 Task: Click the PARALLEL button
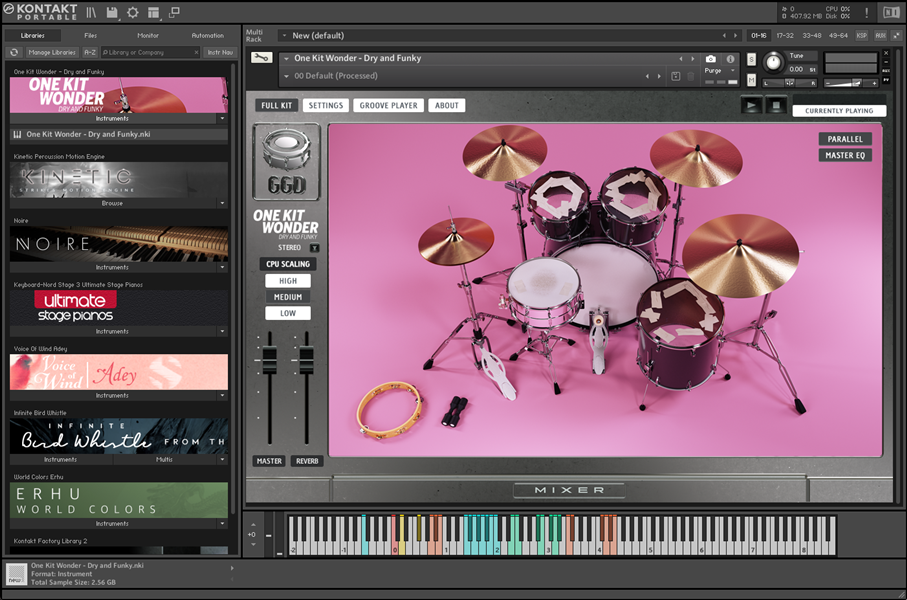(845, 139)
